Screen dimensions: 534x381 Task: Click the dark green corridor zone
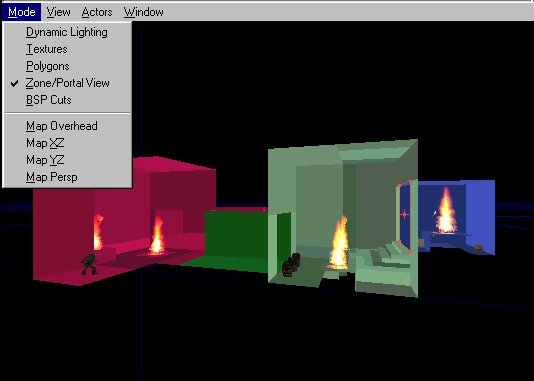click(236, 237)
